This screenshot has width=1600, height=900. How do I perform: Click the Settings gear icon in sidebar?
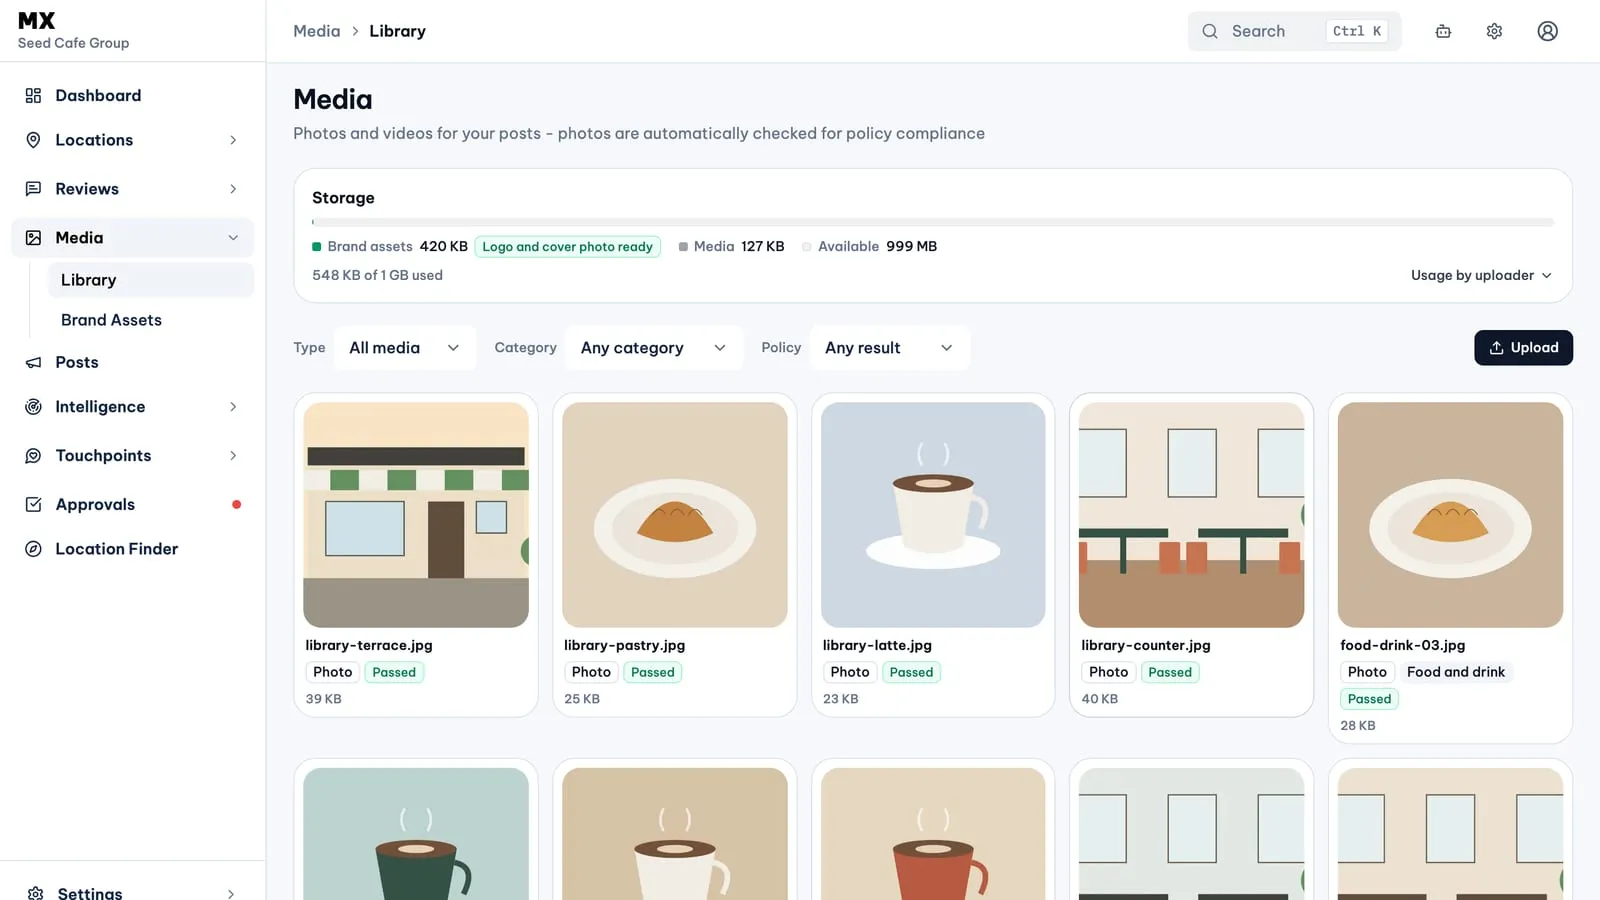(x=36, y=893)
